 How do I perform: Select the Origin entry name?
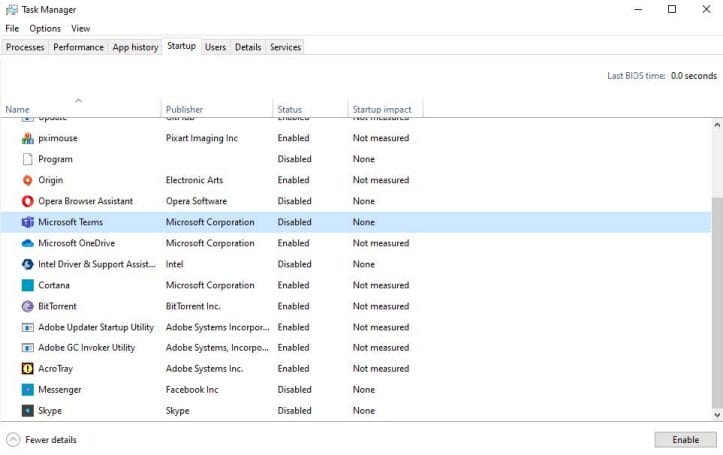click(50, 180)
